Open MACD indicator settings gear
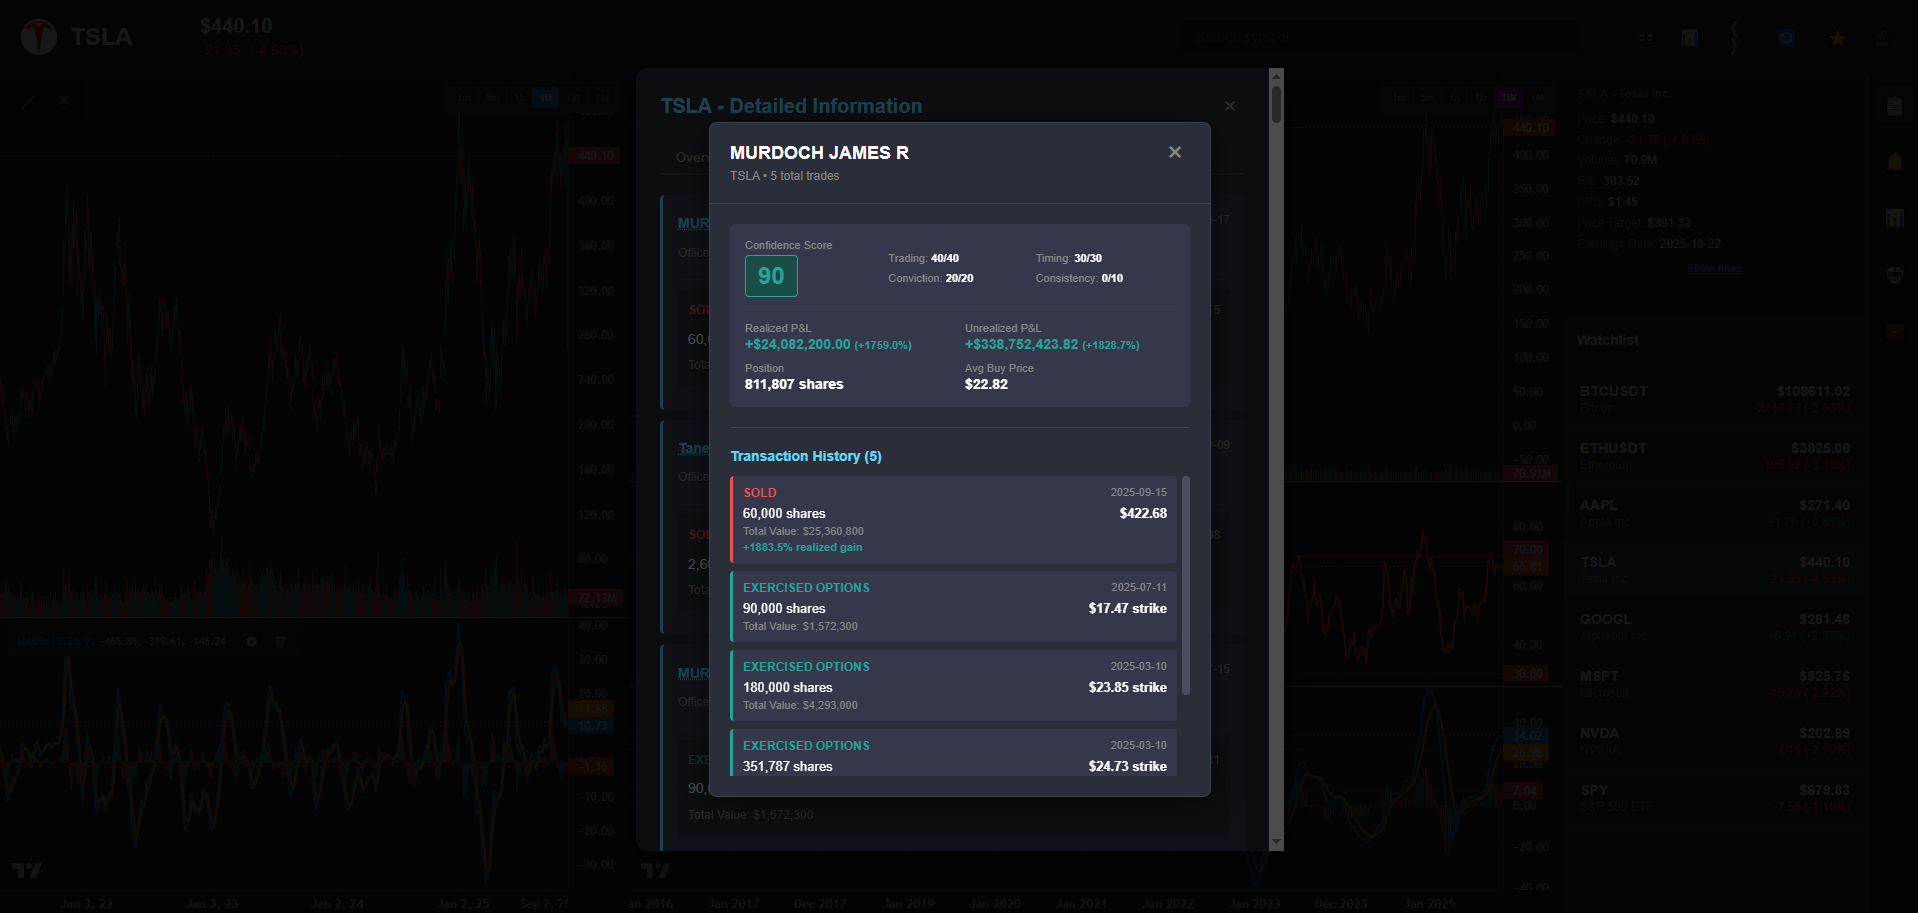 coord(252,641)
